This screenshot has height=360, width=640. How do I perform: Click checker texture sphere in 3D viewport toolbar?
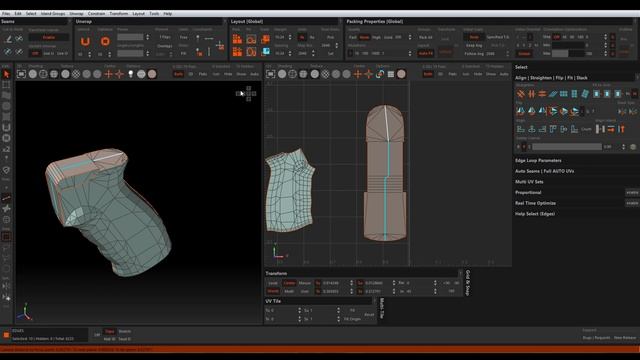click(76, 74)
